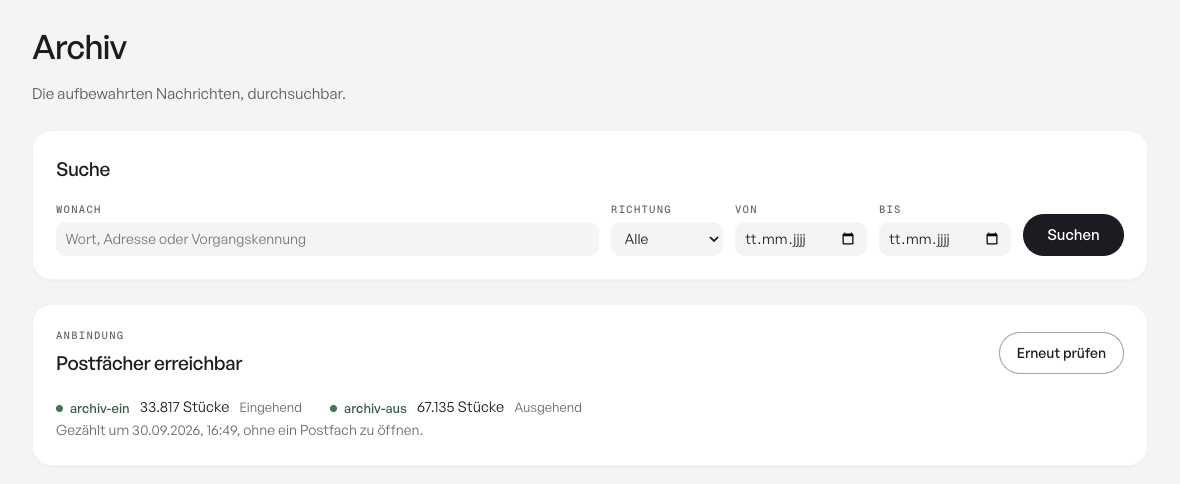
Task: Click the Suchen button
Action: pos(1073,235)
